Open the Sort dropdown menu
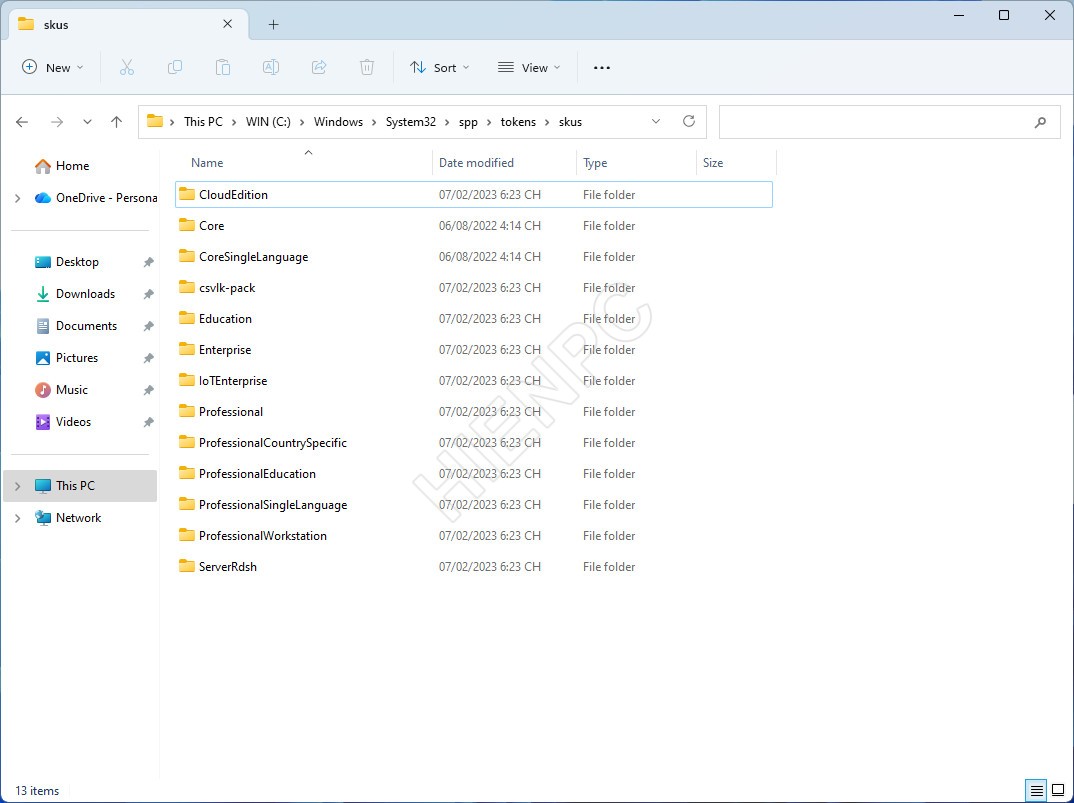This screenshot has height=803, width=1074. pos(439,67)
